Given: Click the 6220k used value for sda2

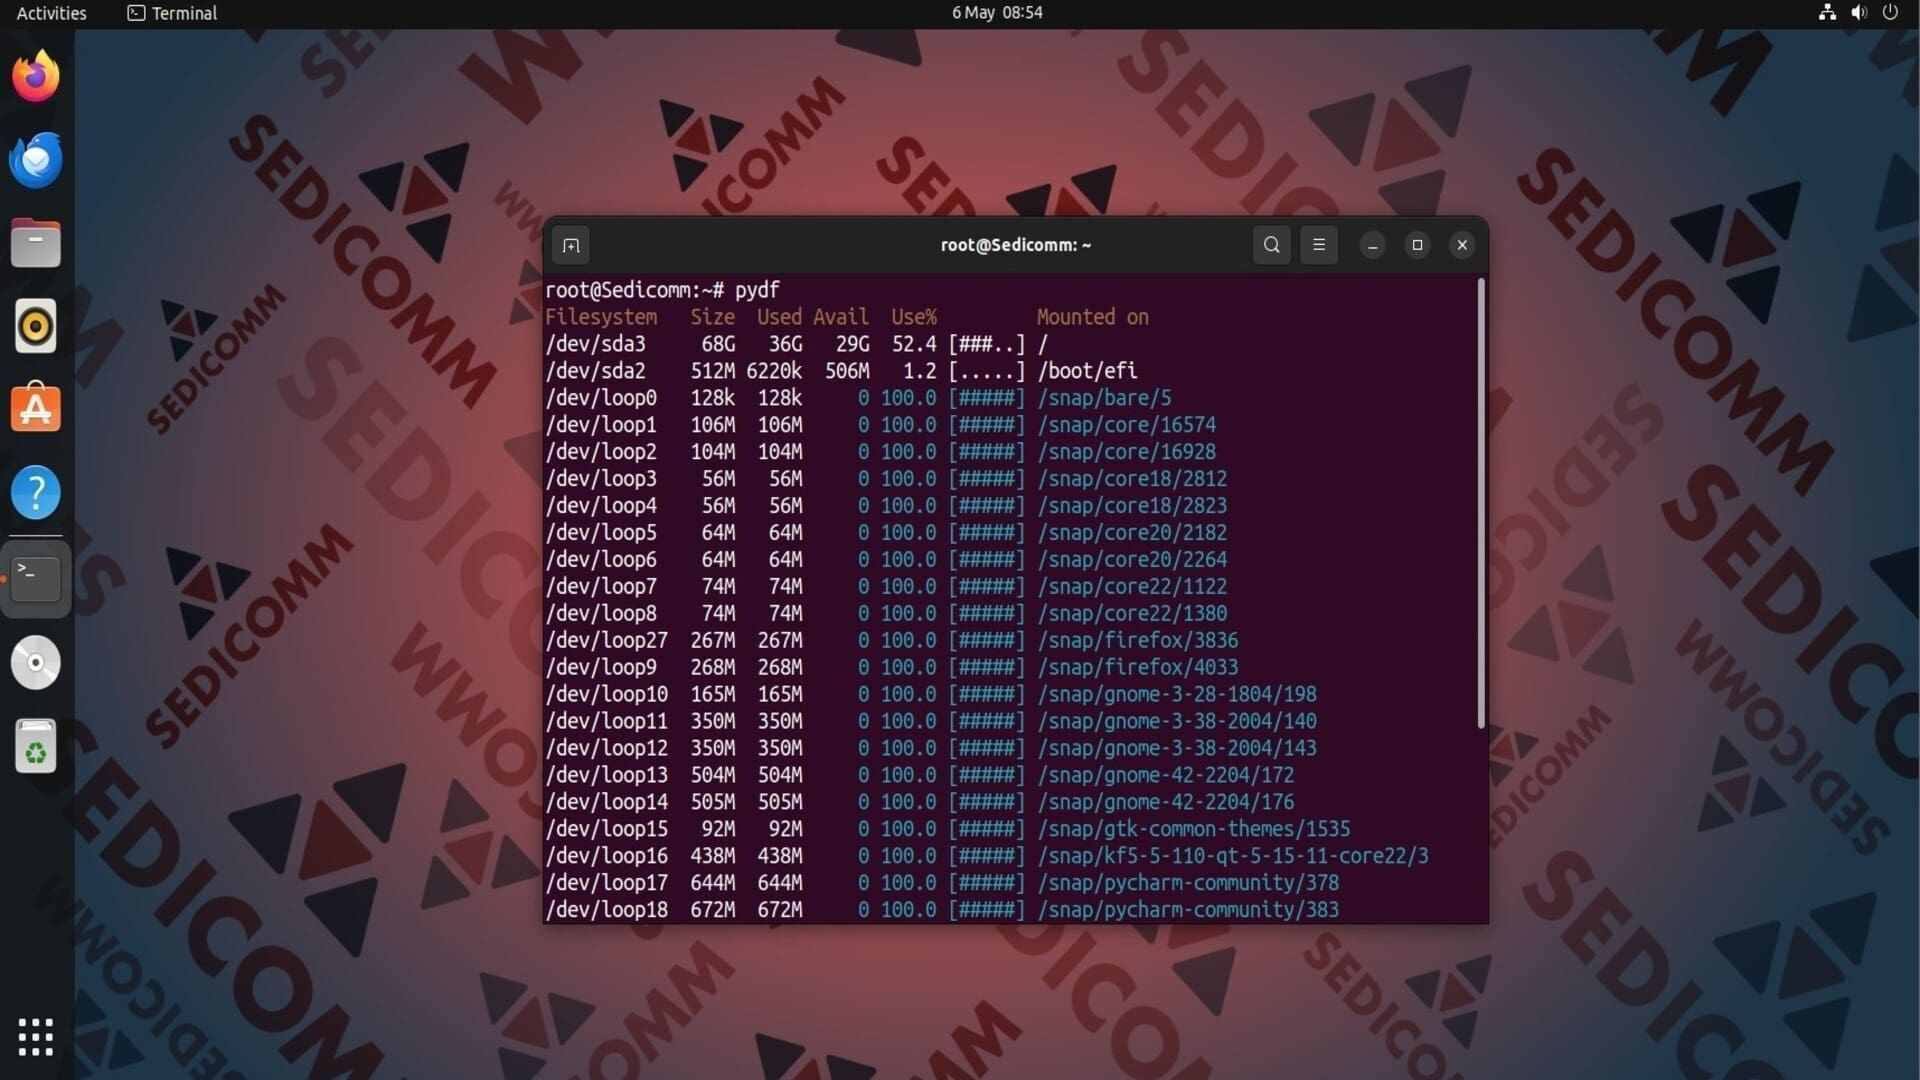Looking at the screenshot, I should click(x=774, y=371).
